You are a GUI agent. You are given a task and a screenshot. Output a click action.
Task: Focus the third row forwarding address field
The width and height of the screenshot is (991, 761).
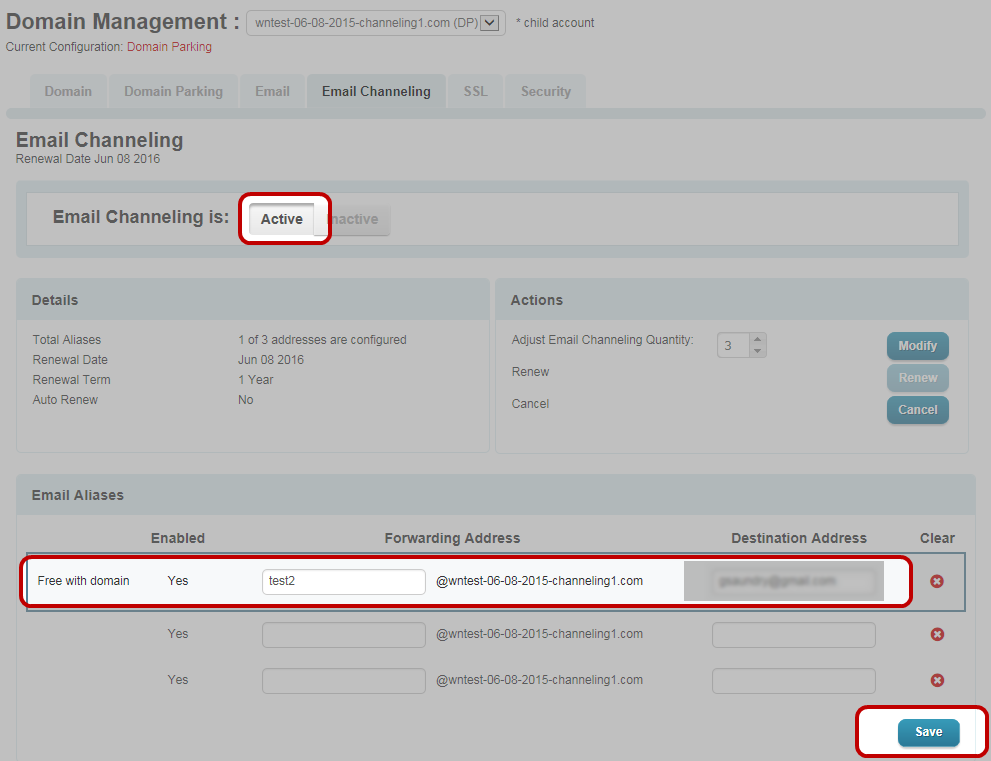click(343, 680)
